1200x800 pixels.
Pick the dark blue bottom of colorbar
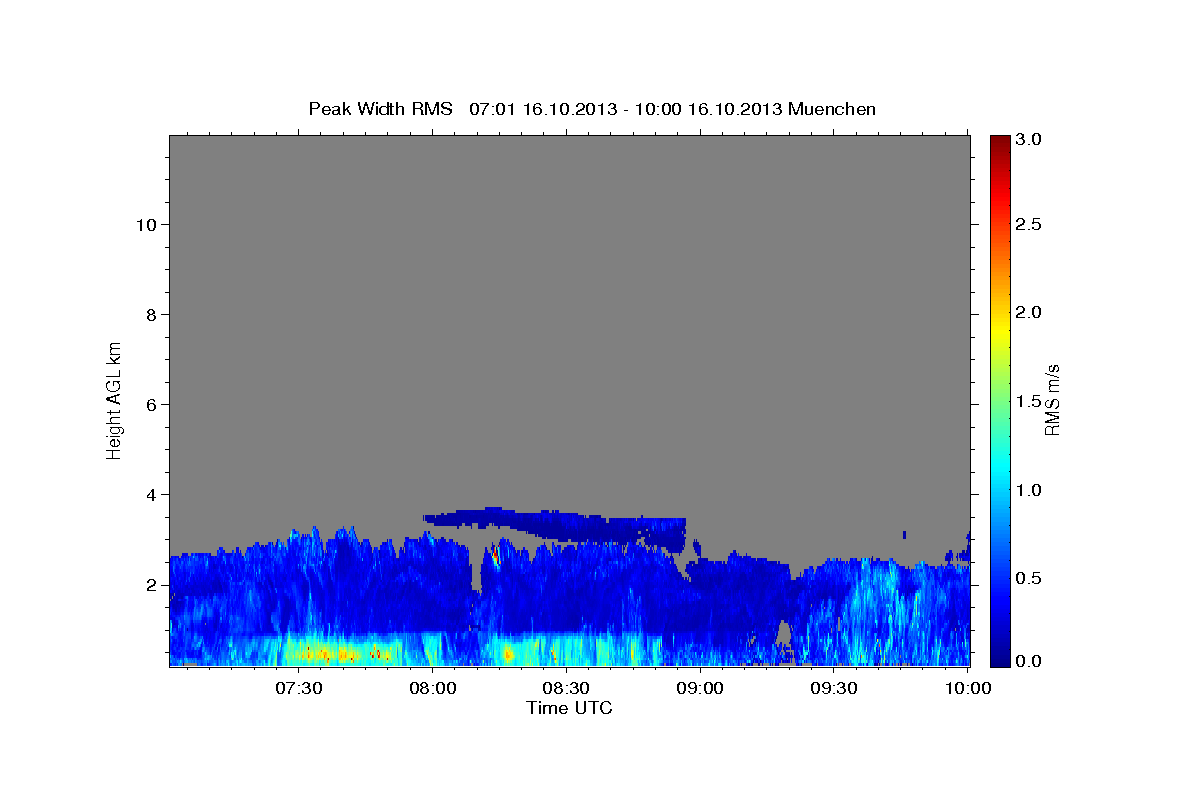(999, 658)
